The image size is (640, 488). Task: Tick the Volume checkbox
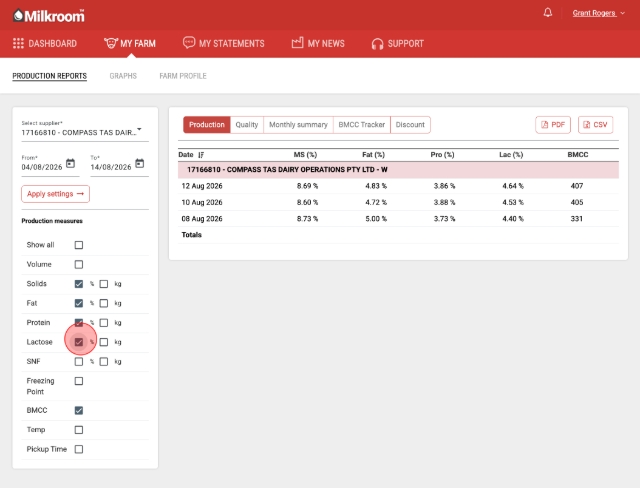[79, 264]
